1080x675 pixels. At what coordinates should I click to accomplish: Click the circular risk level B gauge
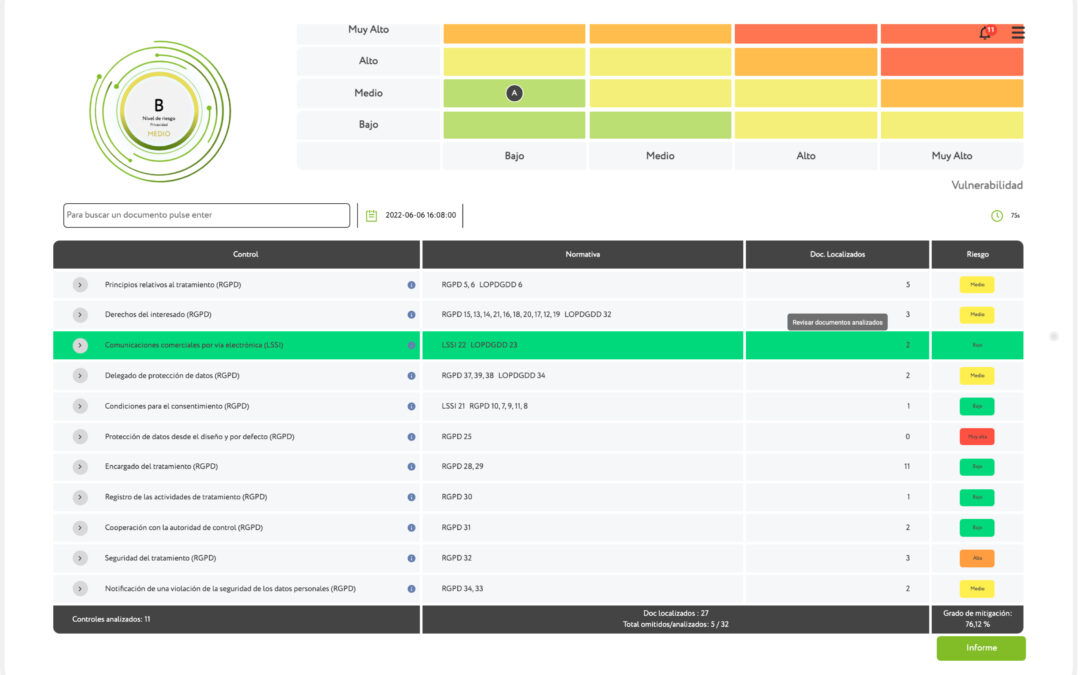159,111
